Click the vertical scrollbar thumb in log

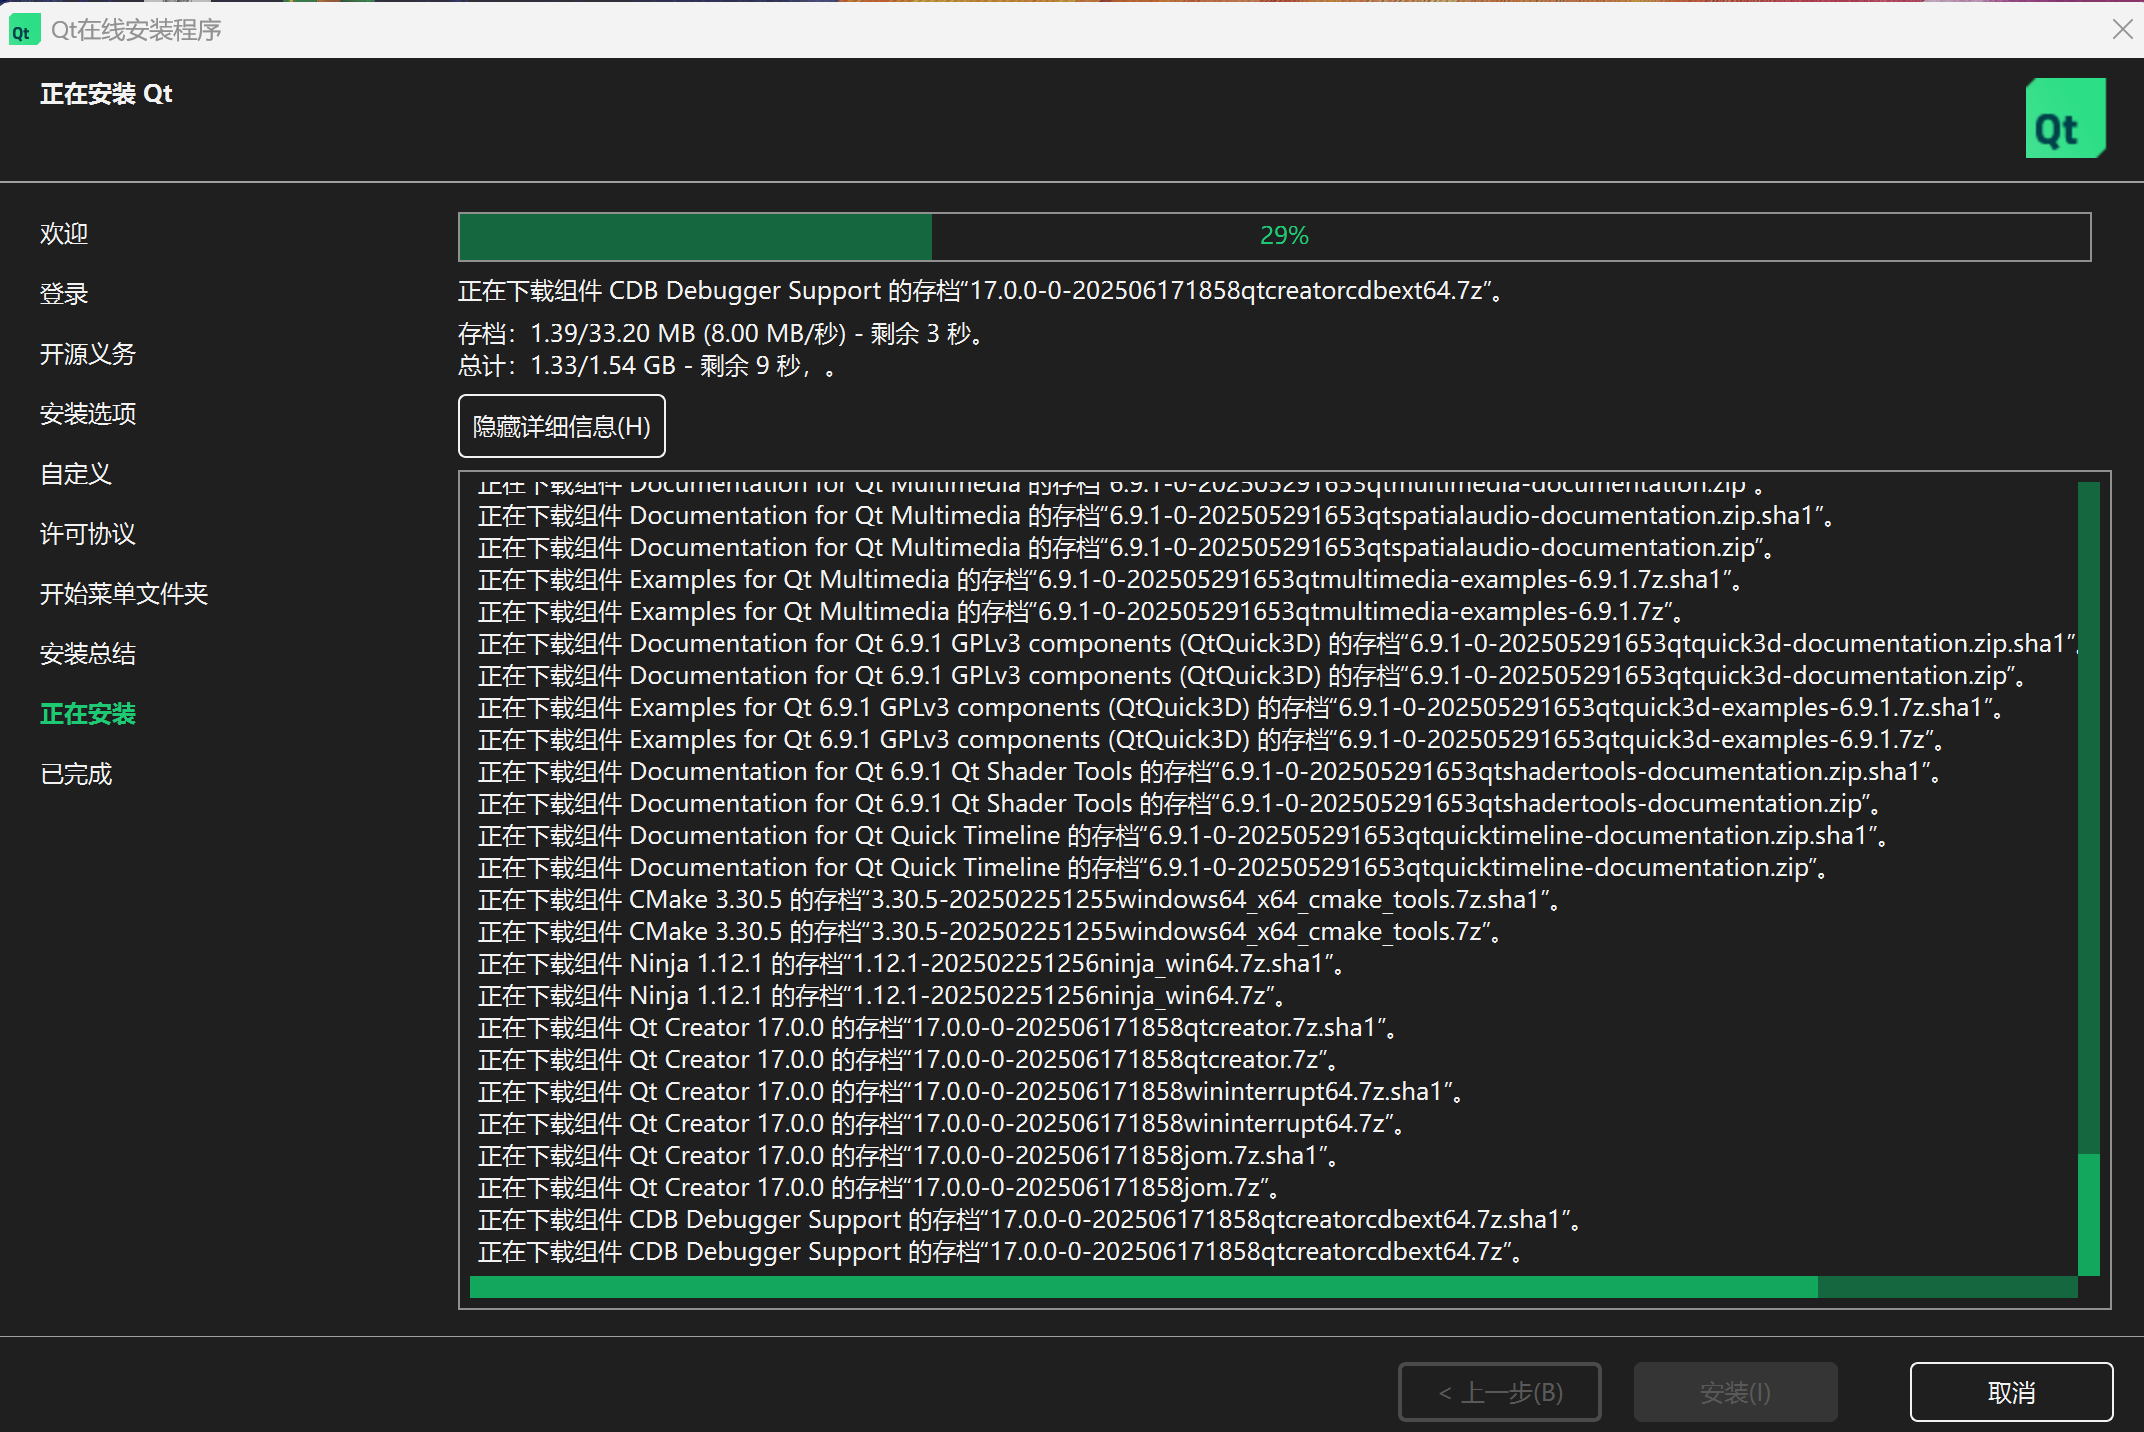(x=2088, y=1214)
